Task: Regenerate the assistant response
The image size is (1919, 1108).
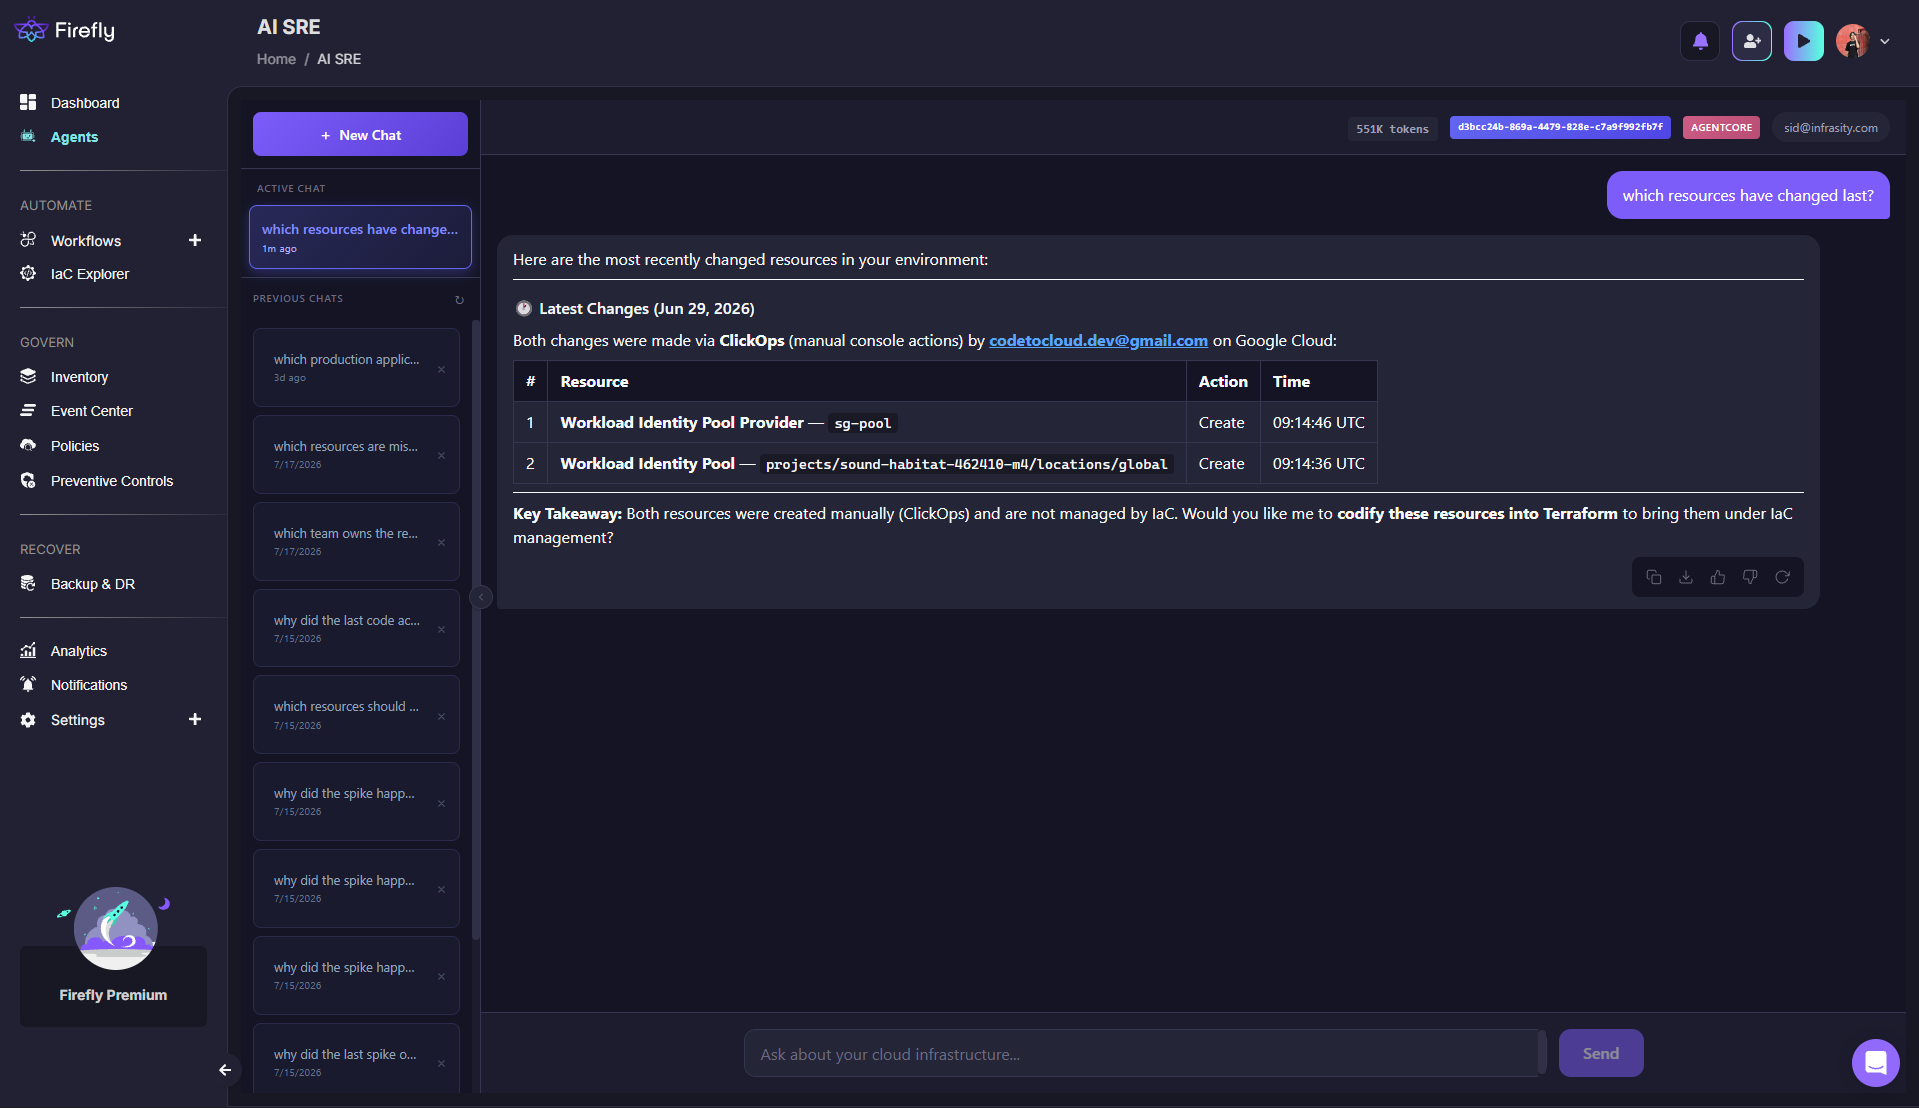Action: click(x=1782, y=577)
